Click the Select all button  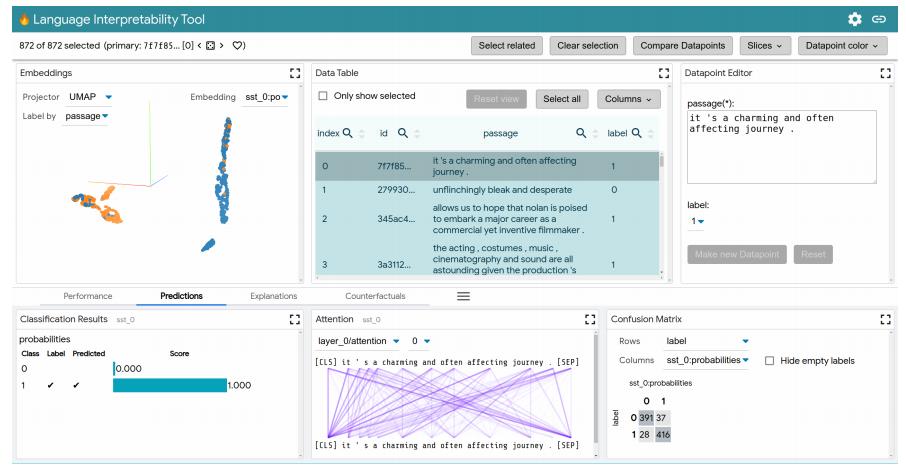pyautogui.click(x=562, y=99)
